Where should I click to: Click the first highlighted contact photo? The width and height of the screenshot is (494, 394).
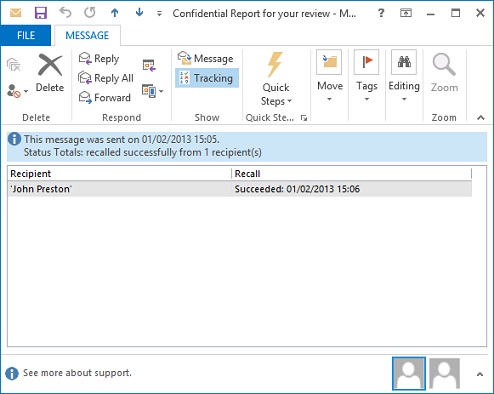point(409,373)
